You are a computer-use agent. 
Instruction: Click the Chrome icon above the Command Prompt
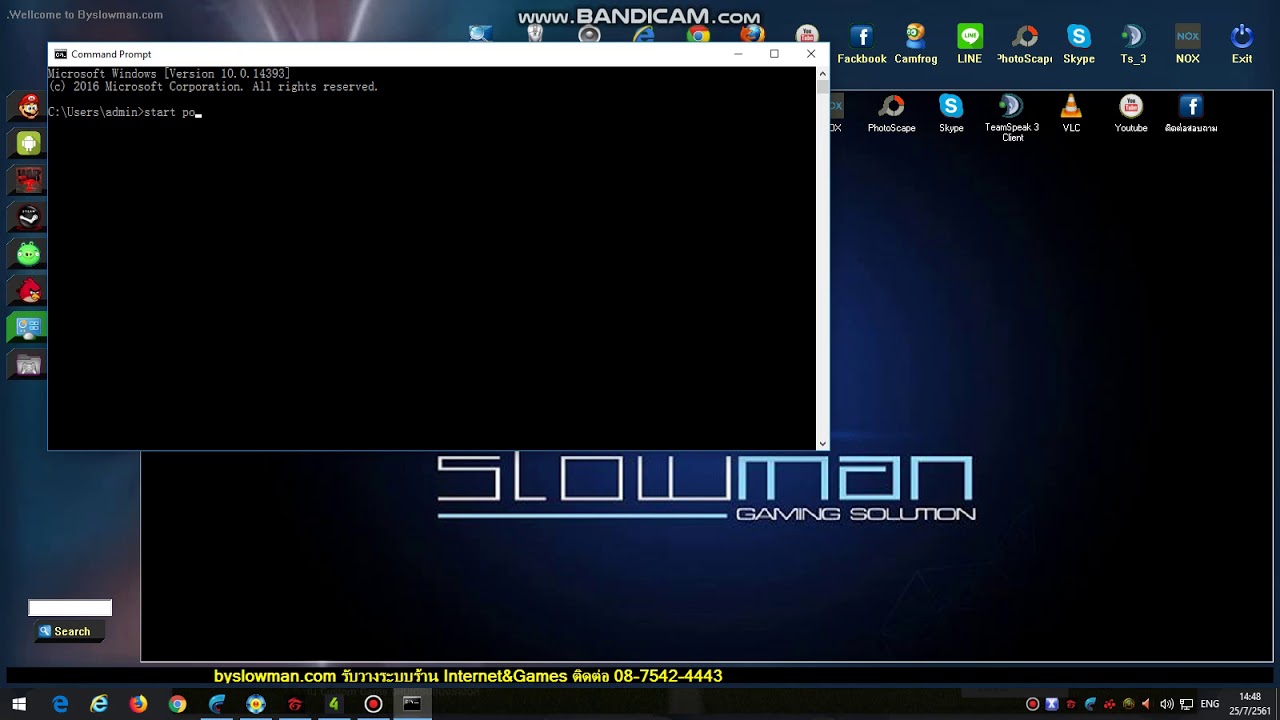tap(698, 35)
